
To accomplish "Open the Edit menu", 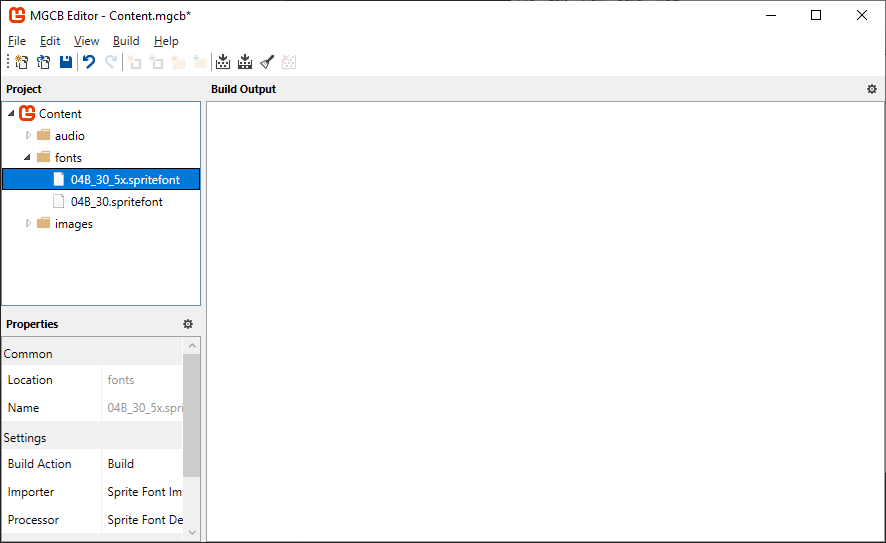I will (x=50, y=41).
